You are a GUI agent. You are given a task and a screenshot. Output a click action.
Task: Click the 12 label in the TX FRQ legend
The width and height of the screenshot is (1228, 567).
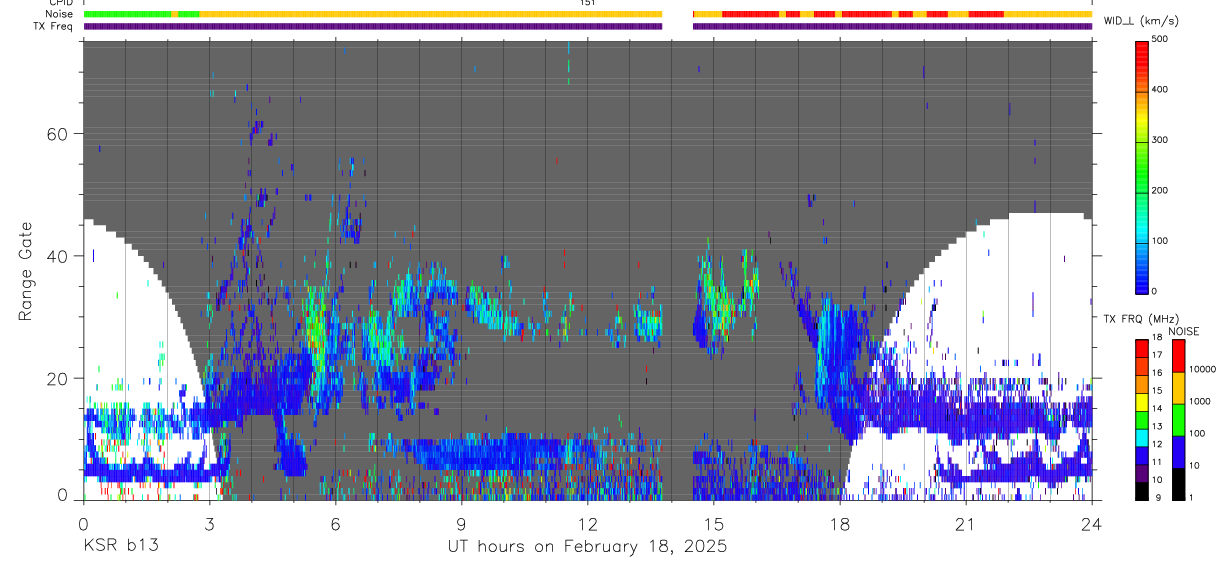[1157, 444]
